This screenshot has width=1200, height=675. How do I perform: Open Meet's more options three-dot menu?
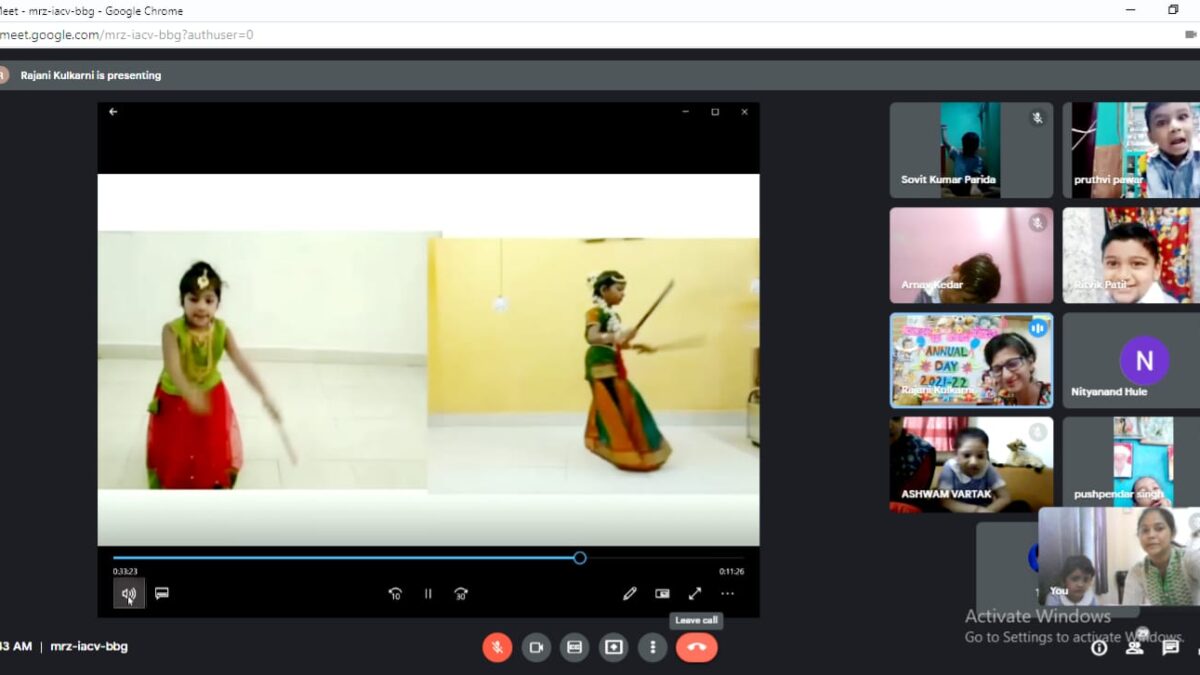[x=653, y=647]
